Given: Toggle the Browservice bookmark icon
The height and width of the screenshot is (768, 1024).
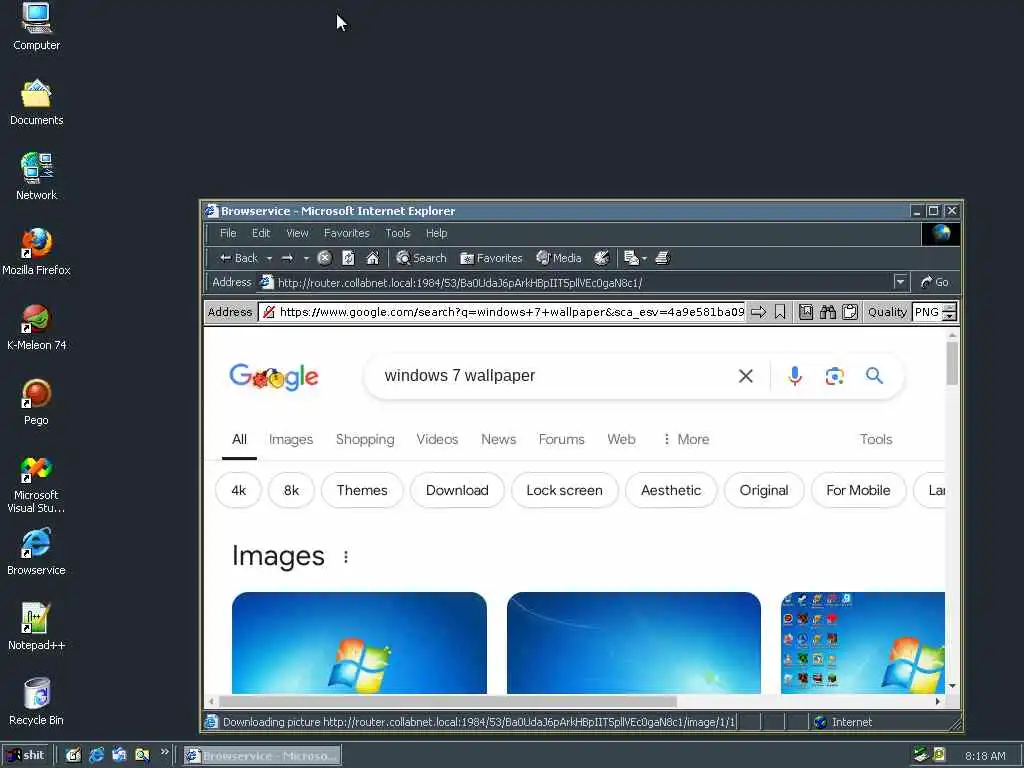Looking at the screenshot, I should [780, 312].
